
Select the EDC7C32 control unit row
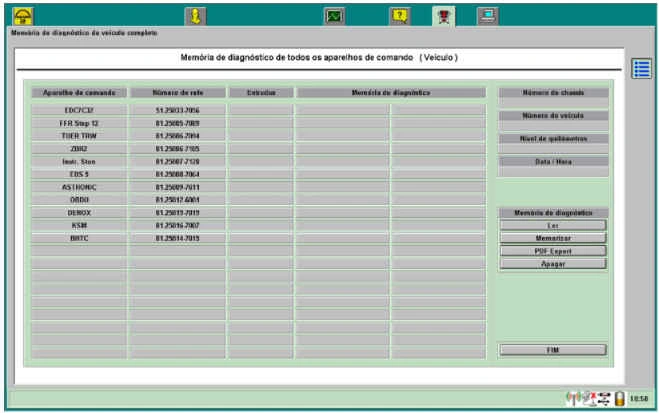click(78, 109)
